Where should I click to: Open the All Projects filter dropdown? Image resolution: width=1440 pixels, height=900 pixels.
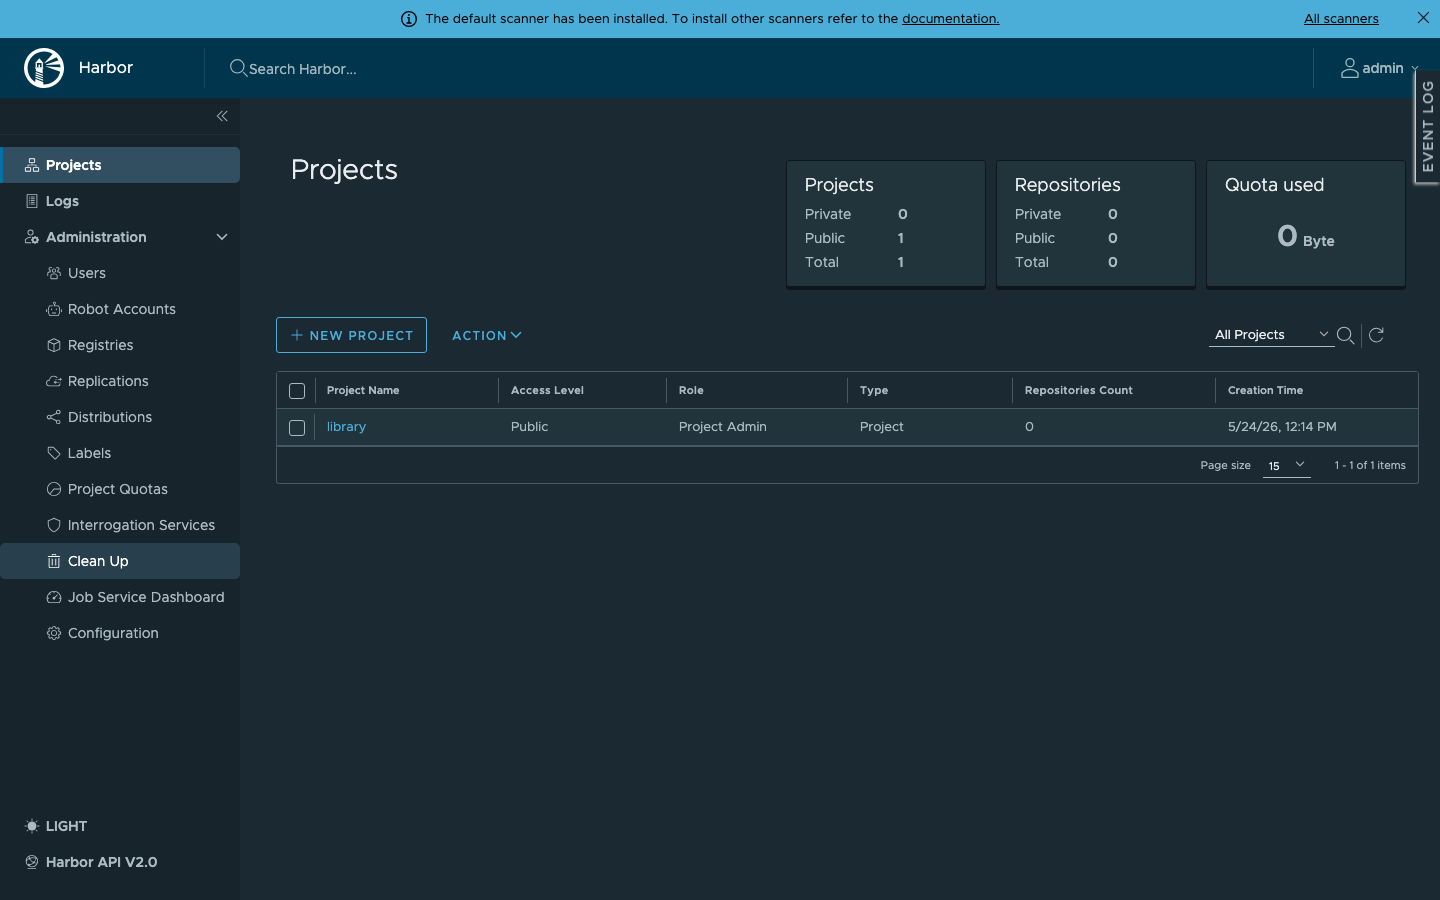[1271, 335]
